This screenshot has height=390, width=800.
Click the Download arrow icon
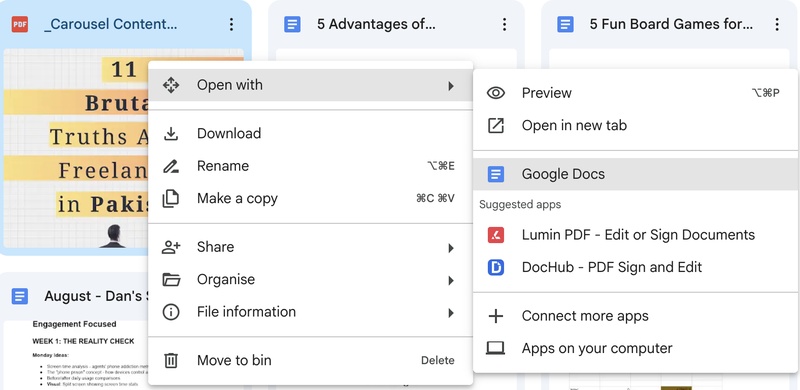[x=171, y=134]
